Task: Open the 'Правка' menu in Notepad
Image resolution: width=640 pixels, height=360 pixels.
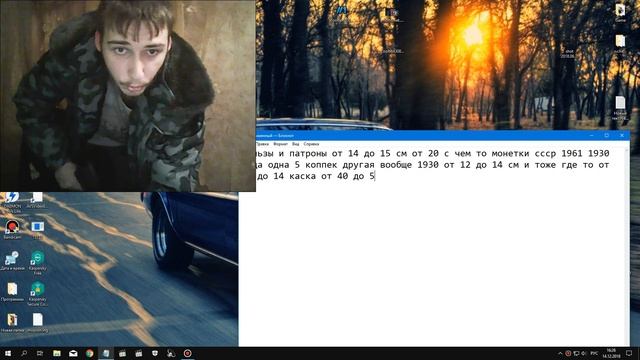Action: tap(262, 144)
